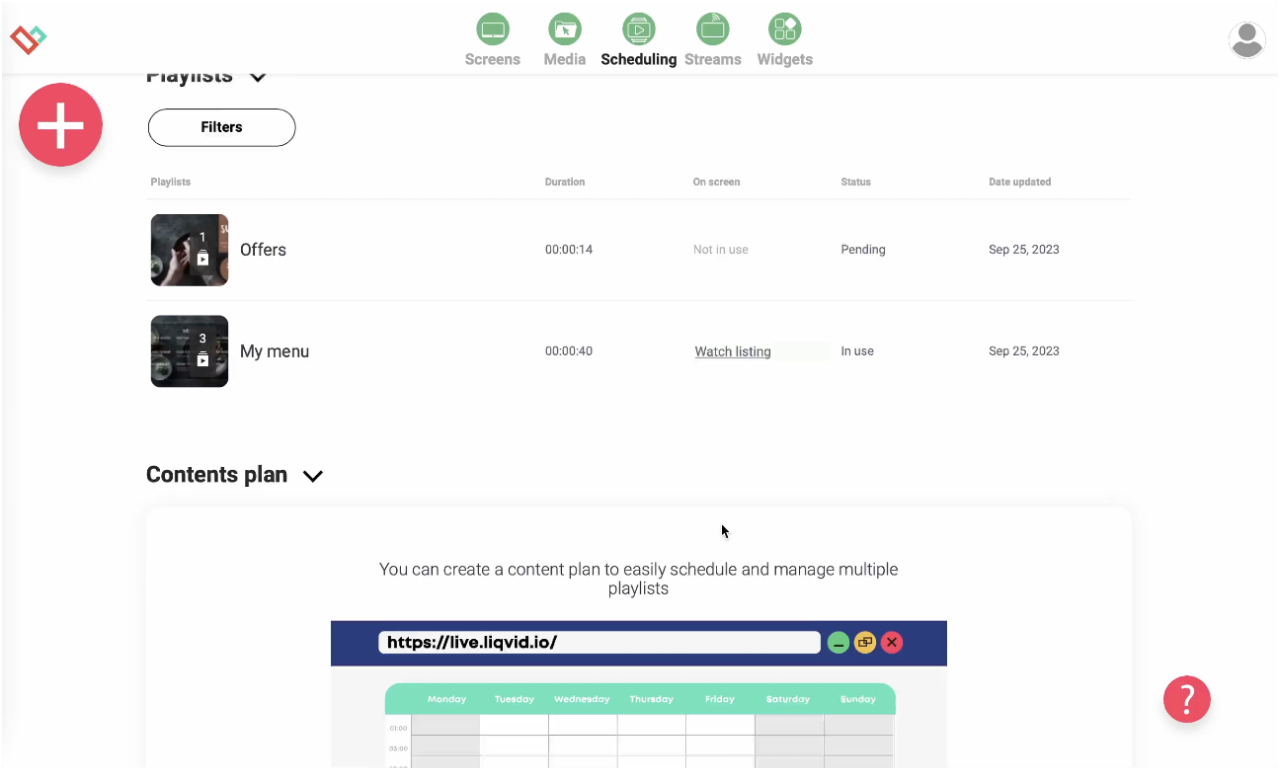1280x770 pixels.
Task: Click the live.liqvid.io URL field in the preview
Action: coord(598,642)
